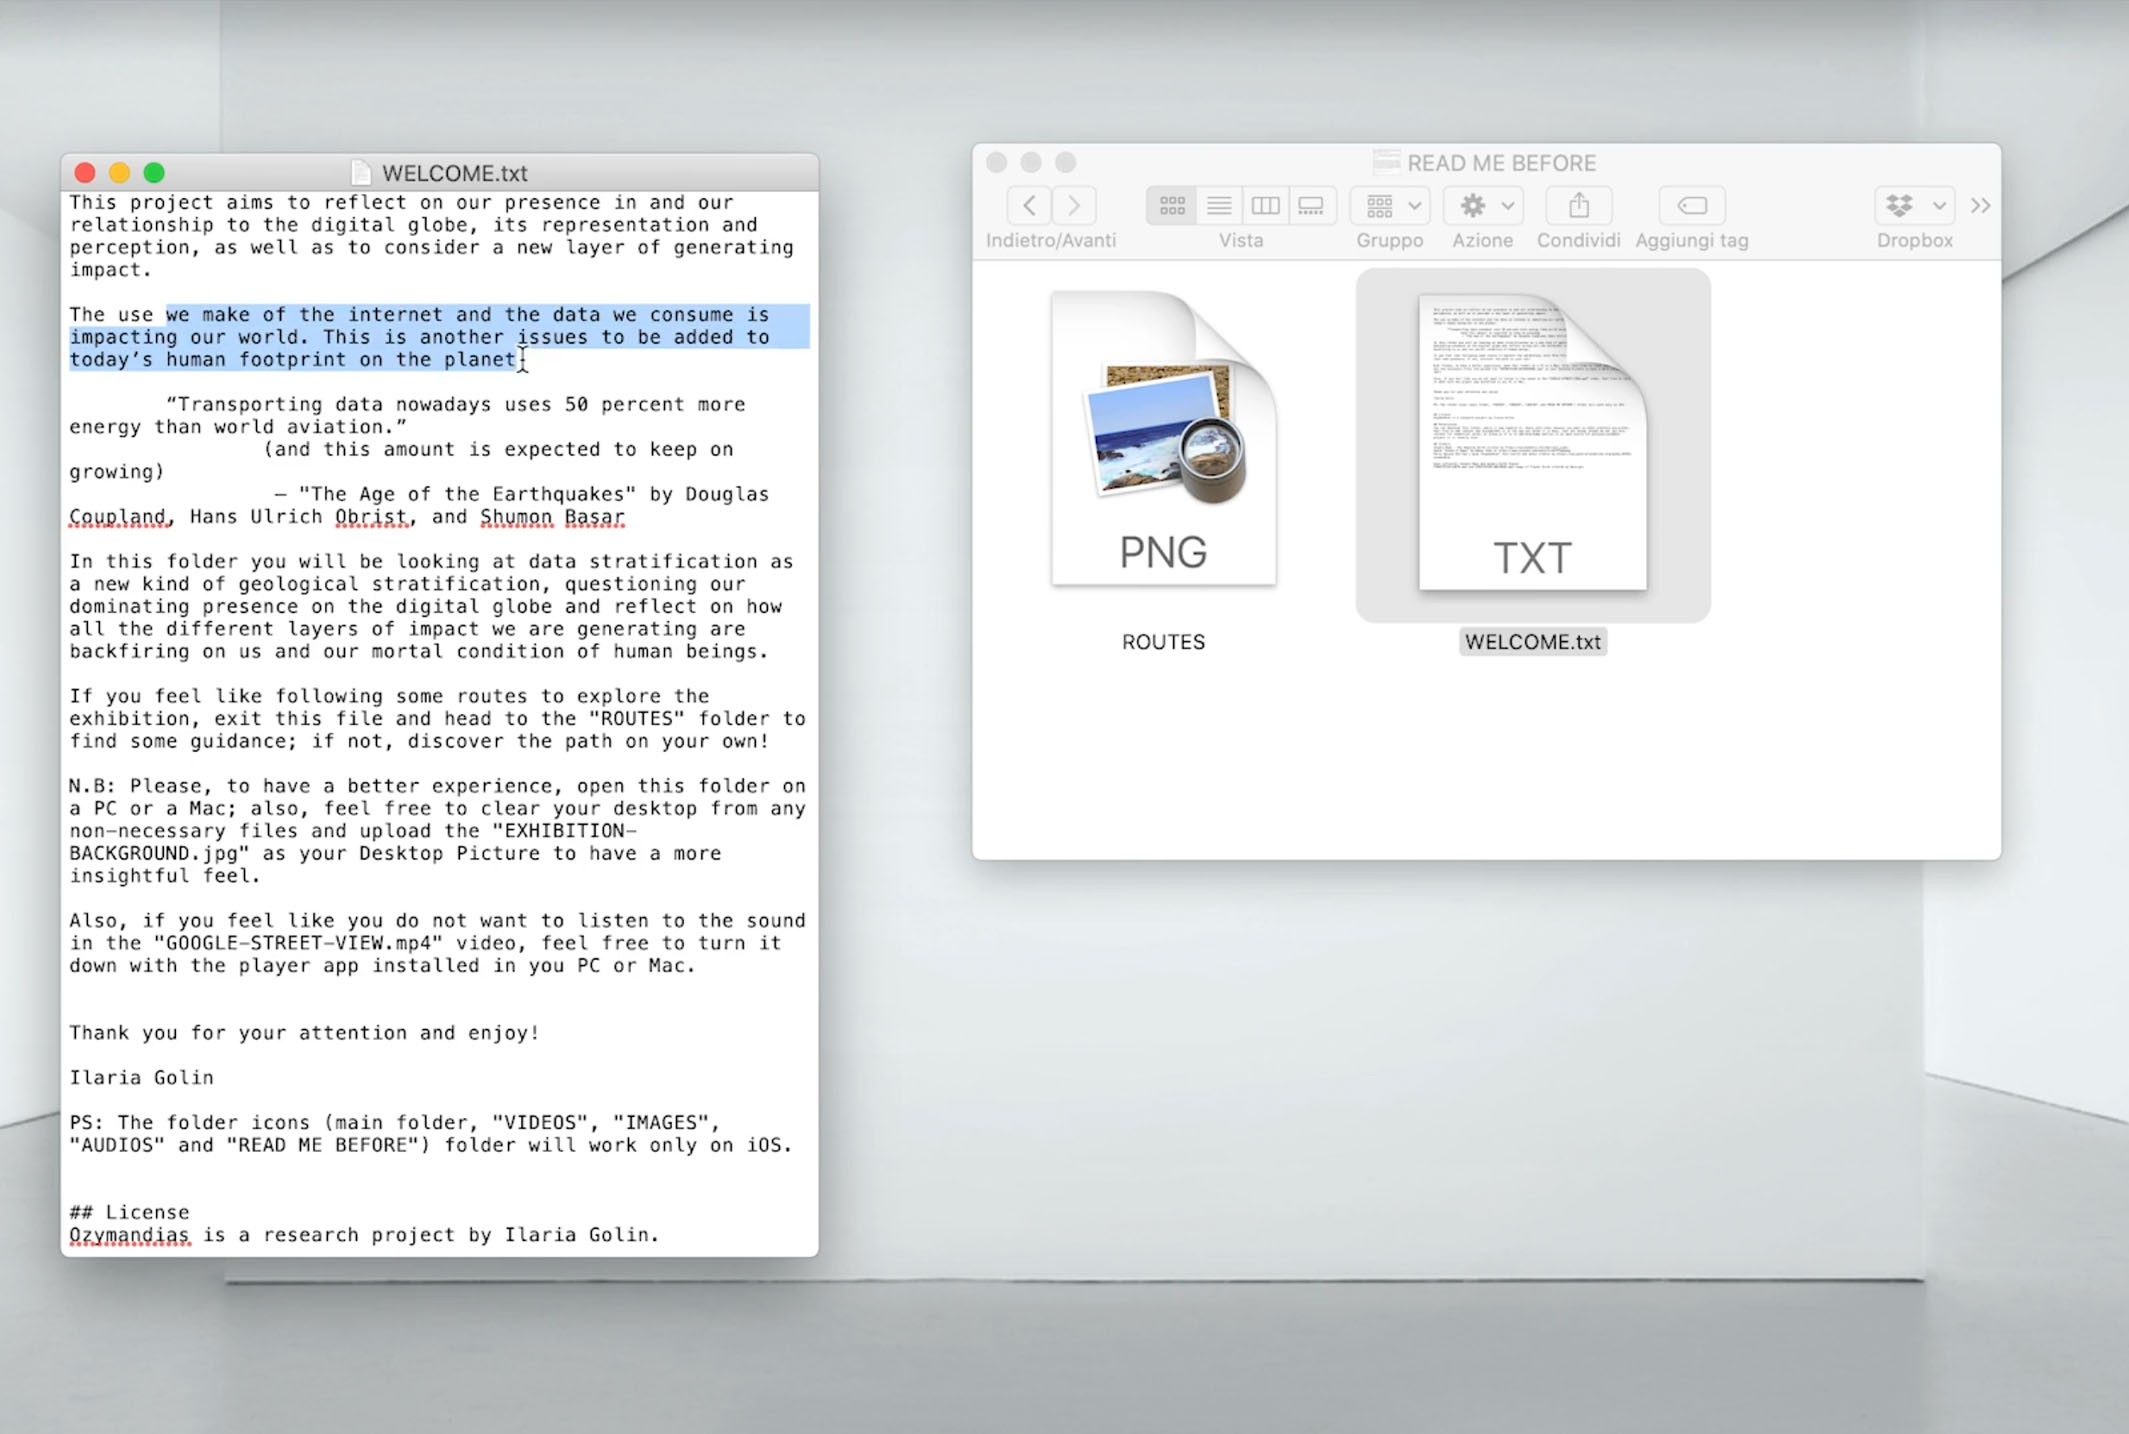This screenshot has width=2129, height=1434.
Task: Click the misspelled word Ozymandias
Action: [129, 1235]
